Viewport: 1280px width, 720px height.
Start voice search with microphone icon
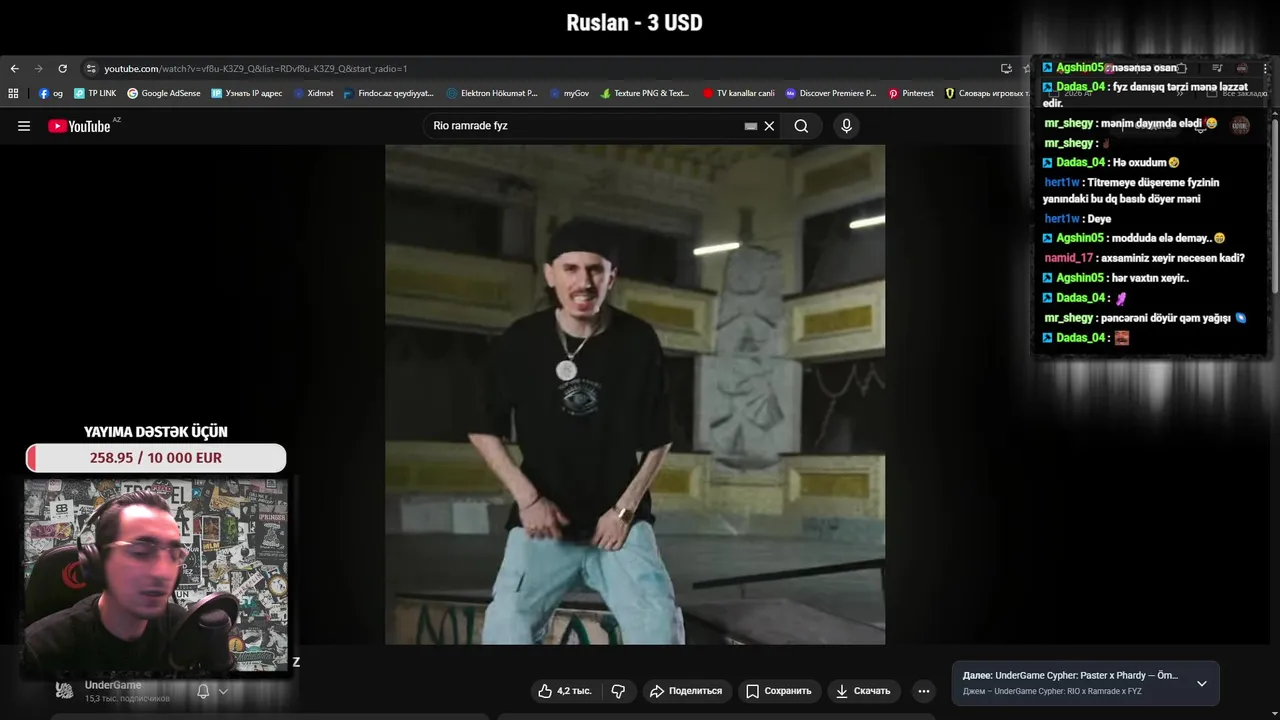846,126
